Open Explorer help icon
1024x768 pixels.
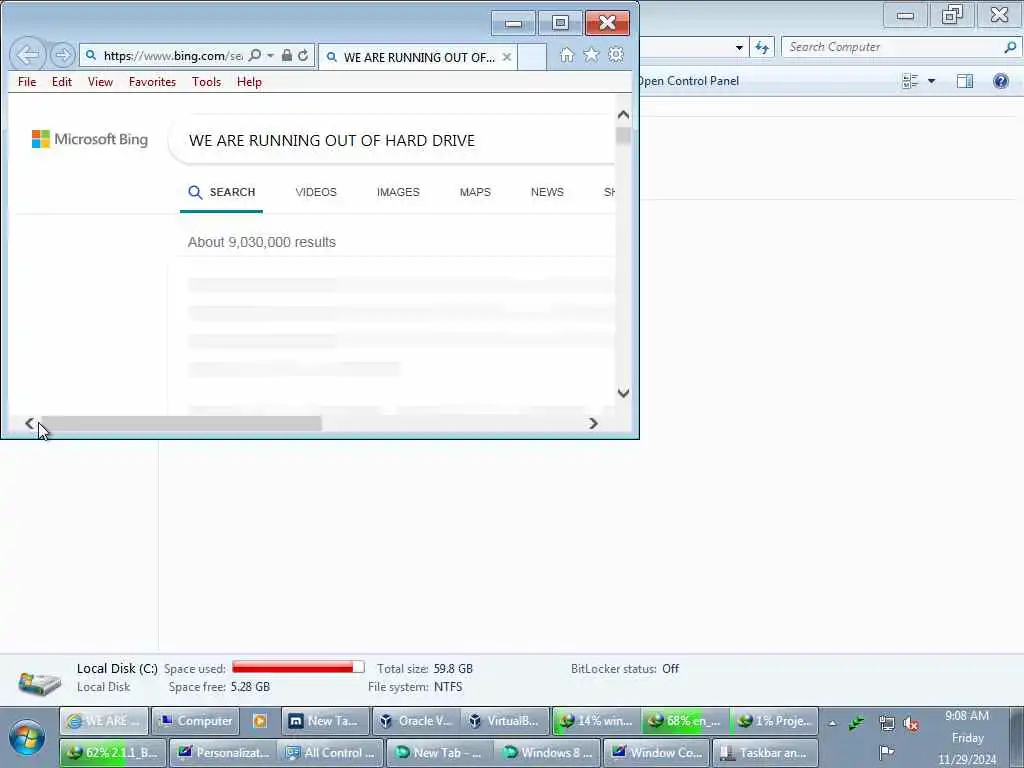click(x=1000, y=81)
